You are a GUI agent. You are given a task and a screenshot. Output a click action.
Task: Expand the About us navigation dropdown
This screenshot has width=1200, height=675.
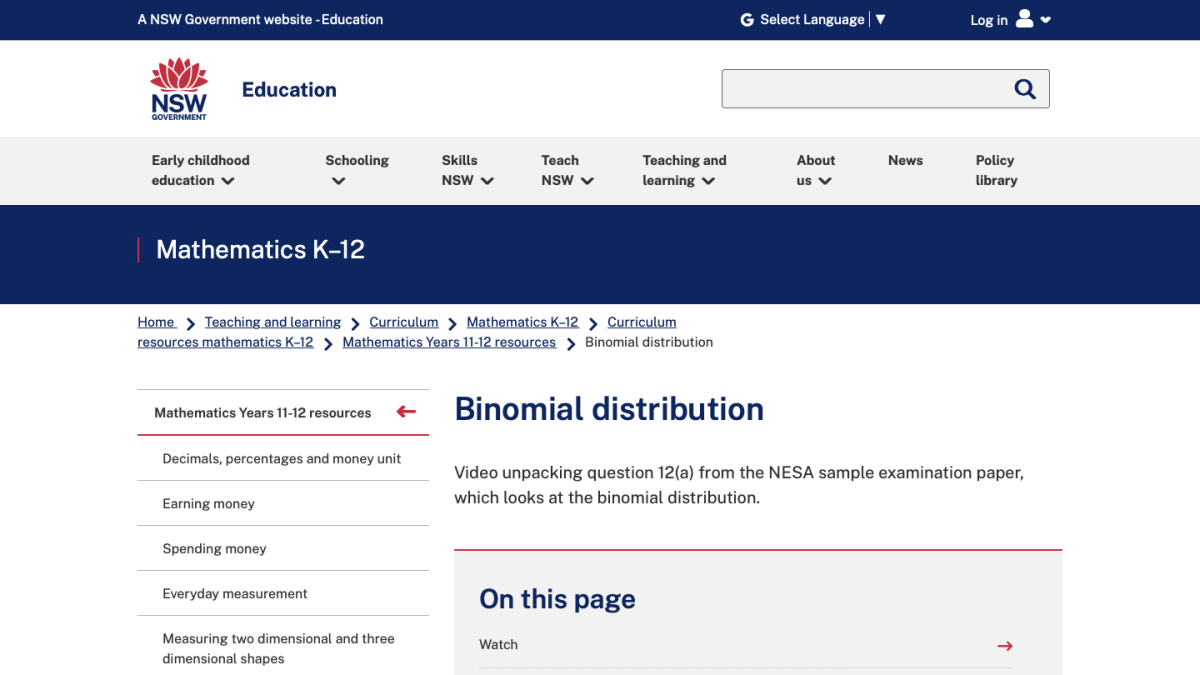pyautogui.click(x=815, y=170)
